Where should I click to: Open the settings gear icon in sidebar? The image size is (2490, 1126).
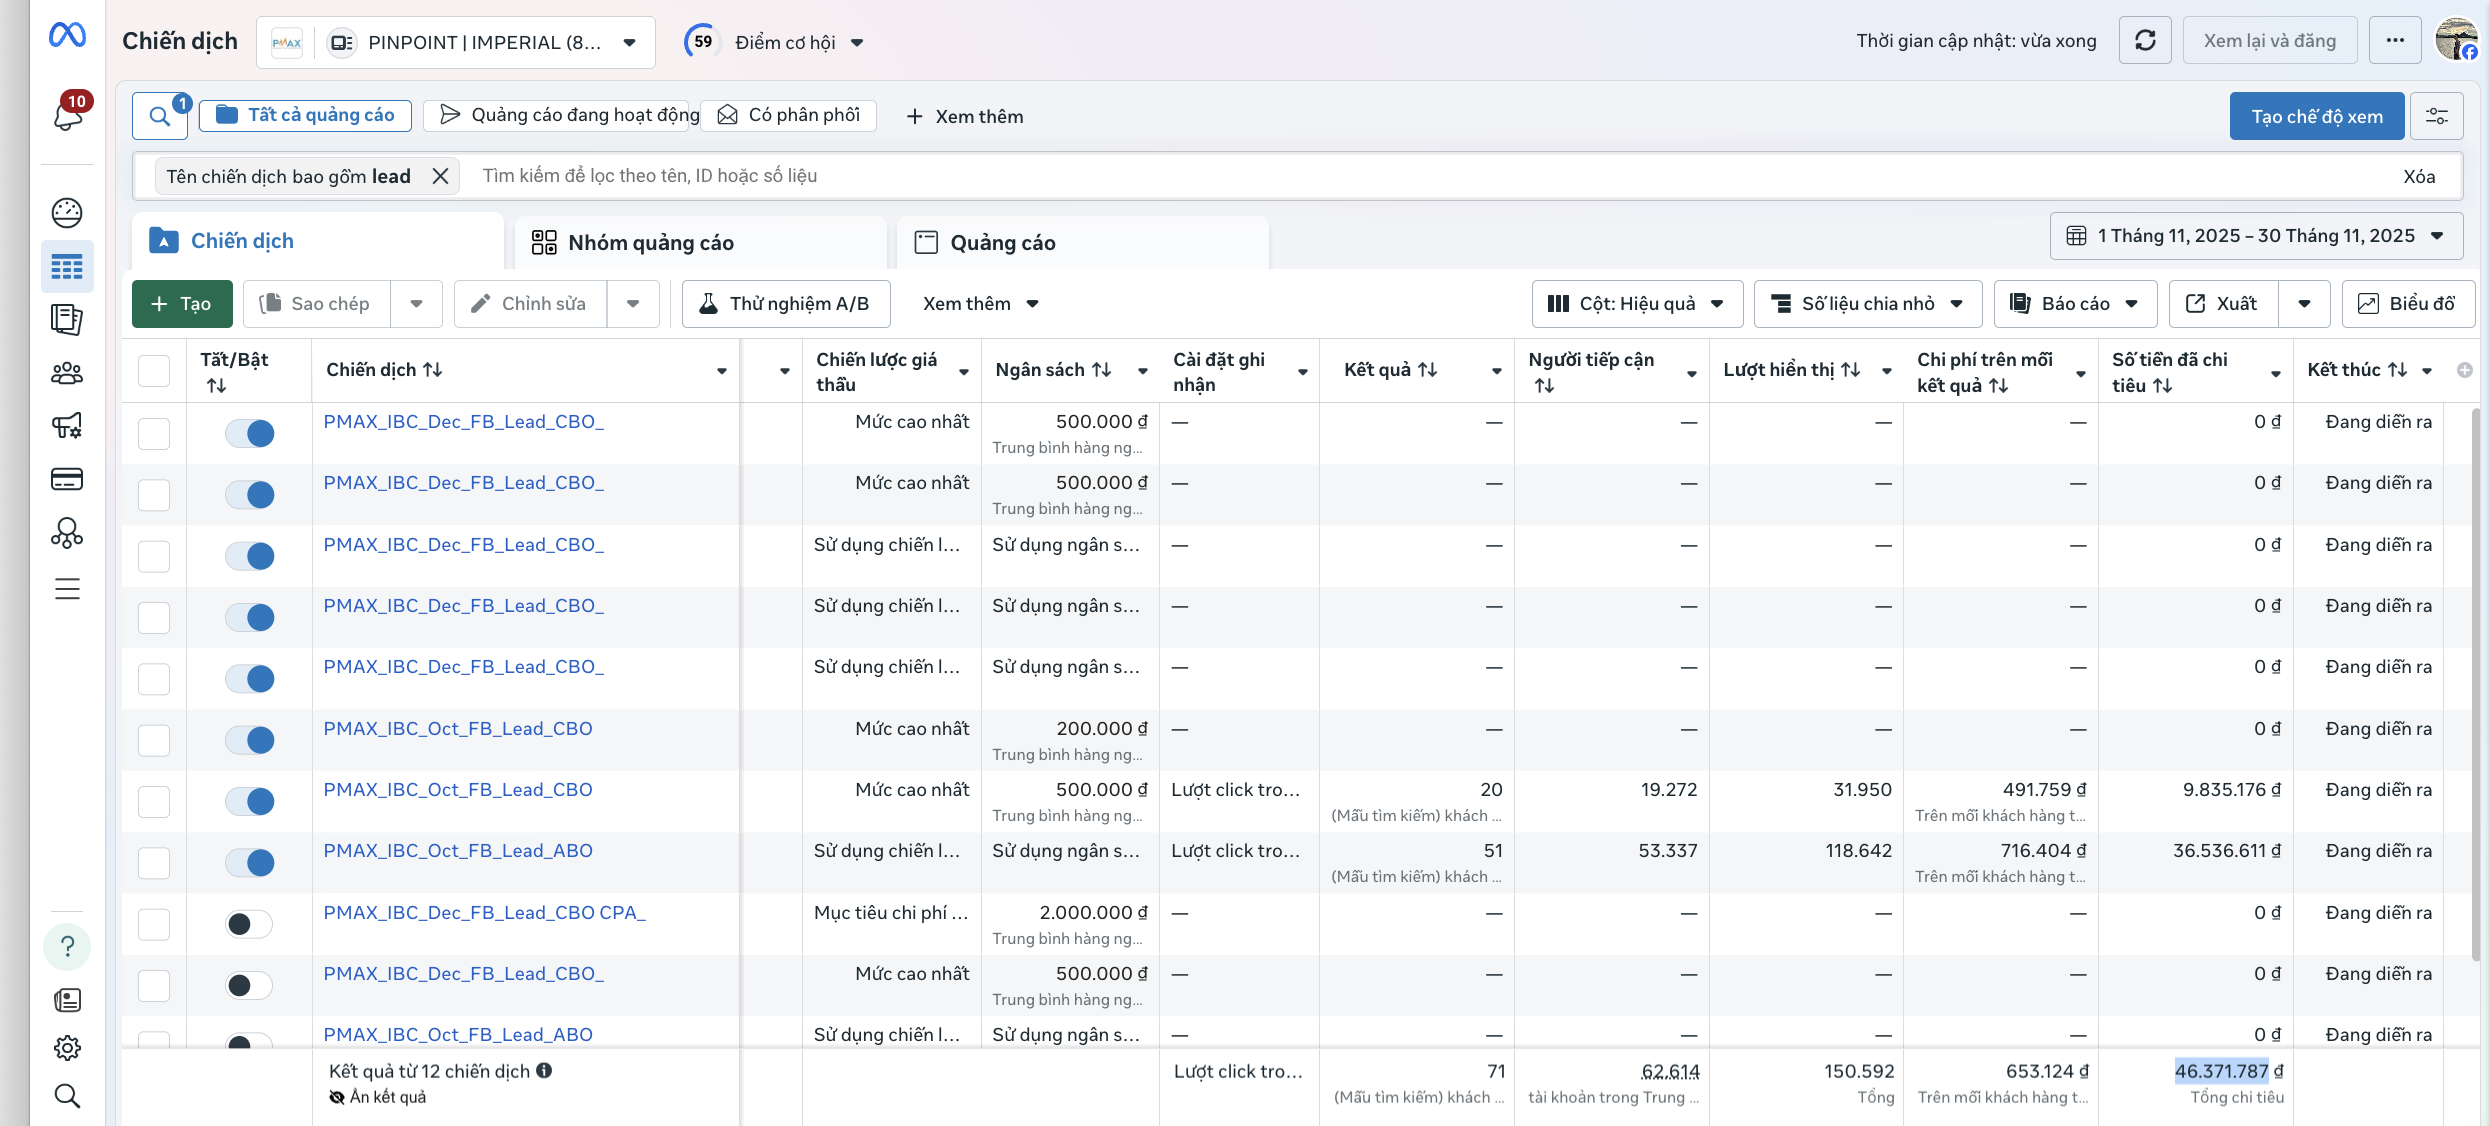pyautogui.click(x=67, y=1047)
